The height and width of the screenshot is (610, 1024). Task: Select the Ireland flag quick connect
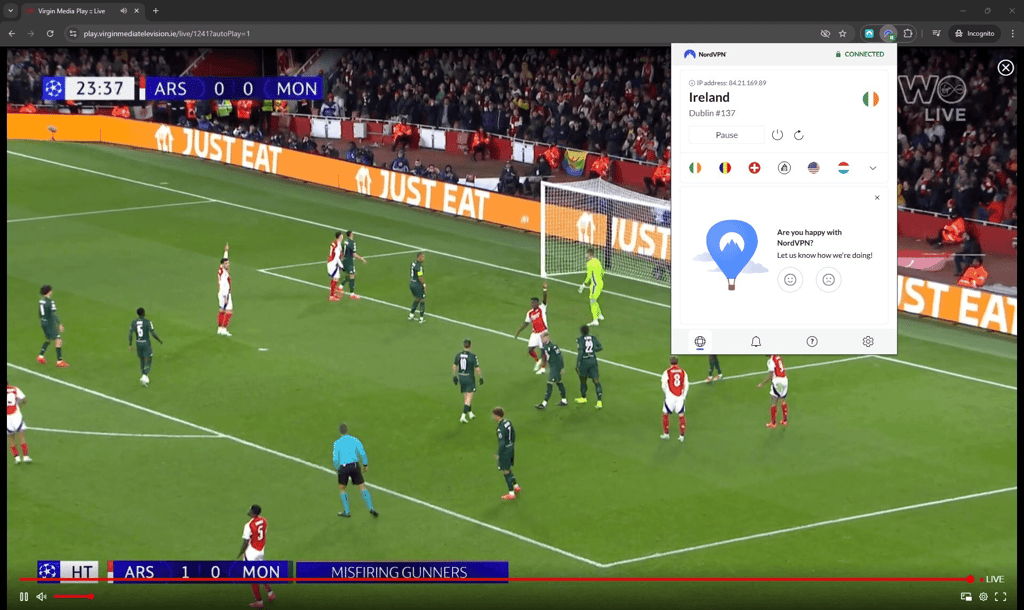tap(695, 168)
